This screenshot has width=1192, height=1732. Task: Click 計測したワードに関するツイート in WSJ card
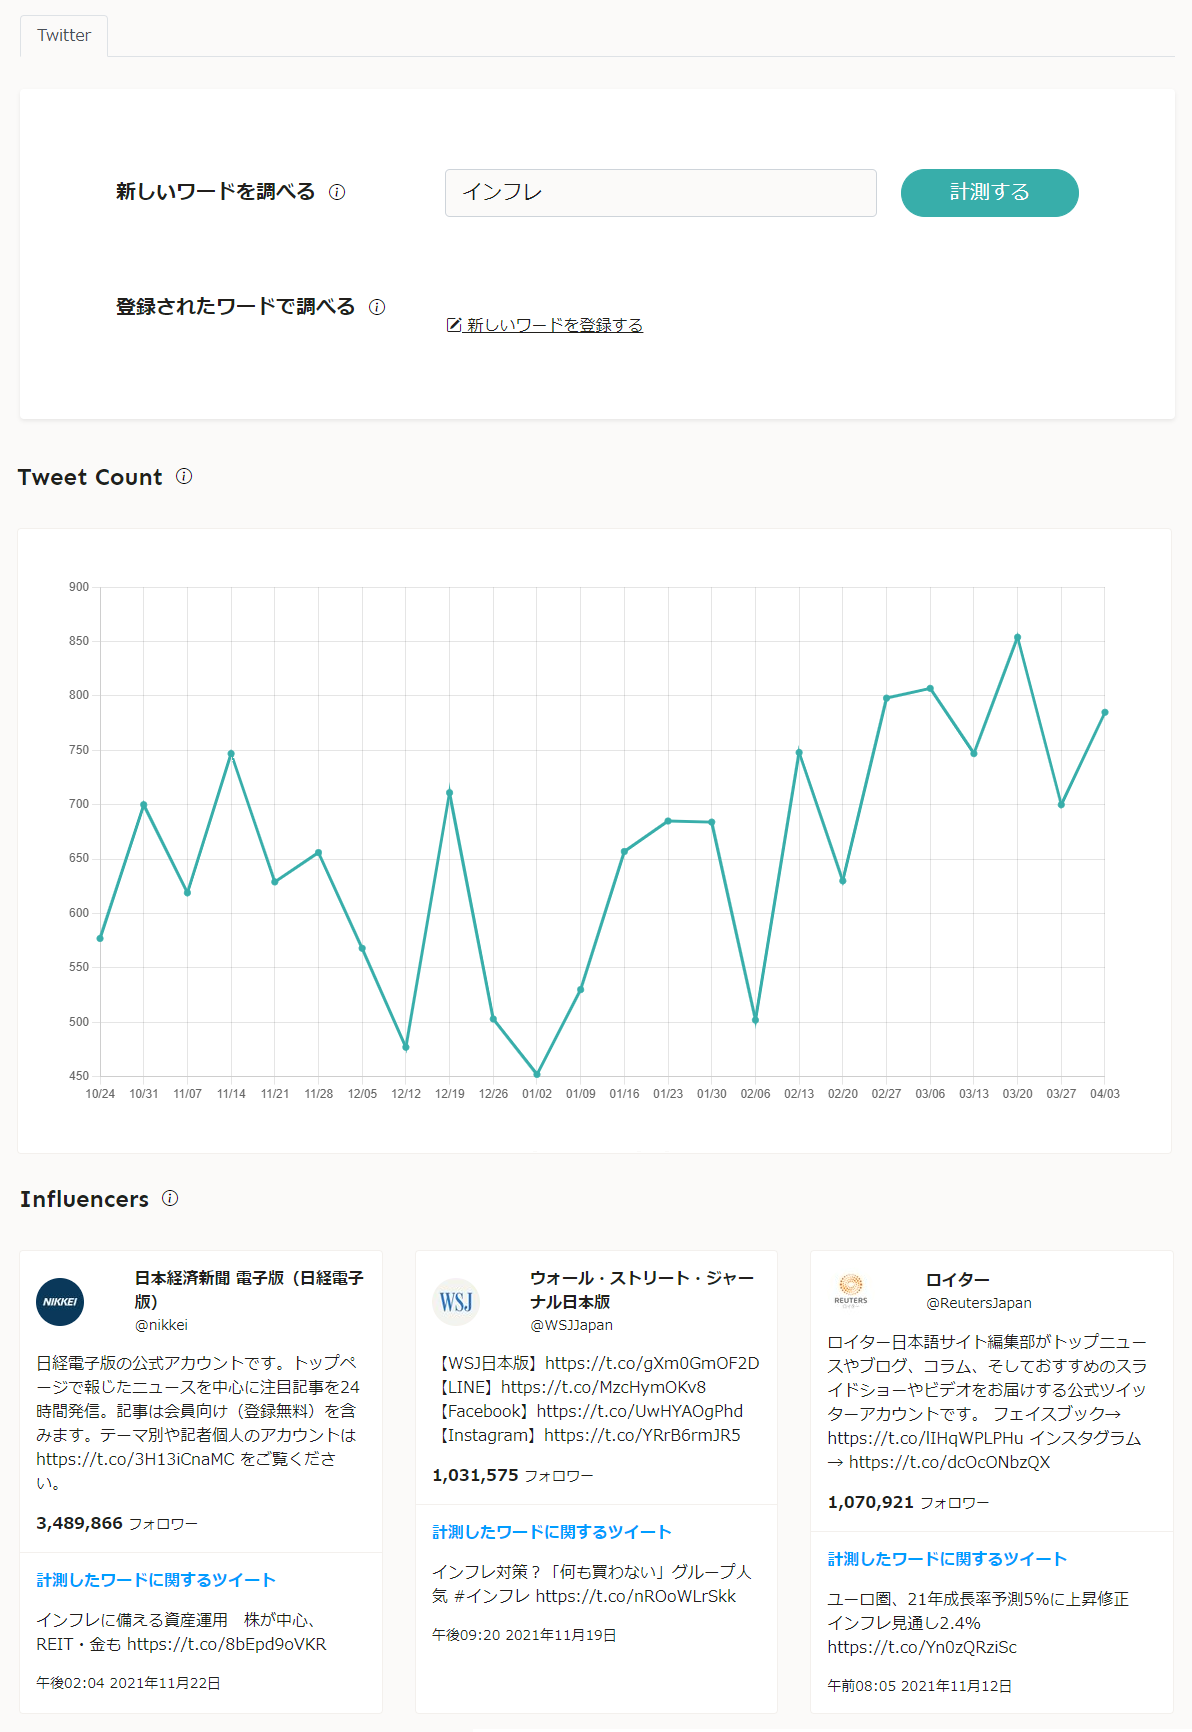[x=552, y=1532]
